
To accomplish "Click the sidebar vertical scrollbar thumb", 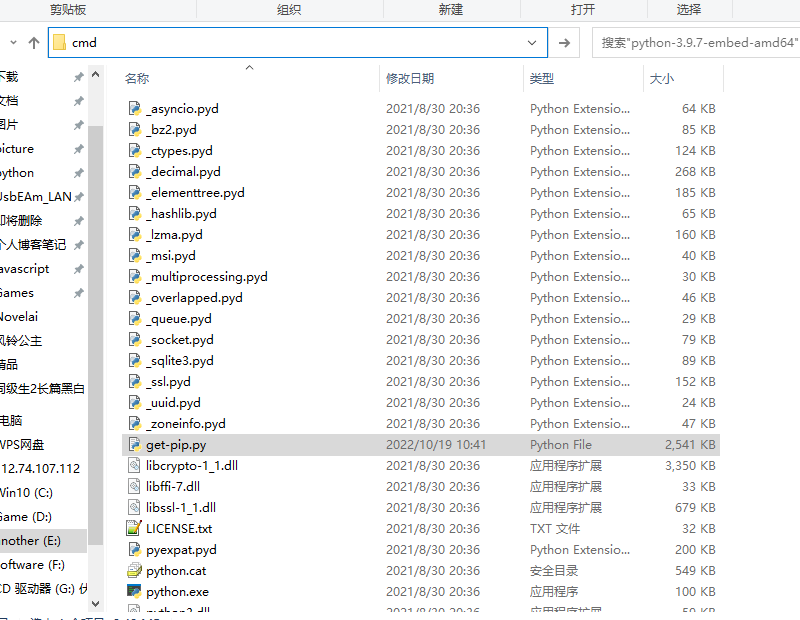I will (95, 336).
